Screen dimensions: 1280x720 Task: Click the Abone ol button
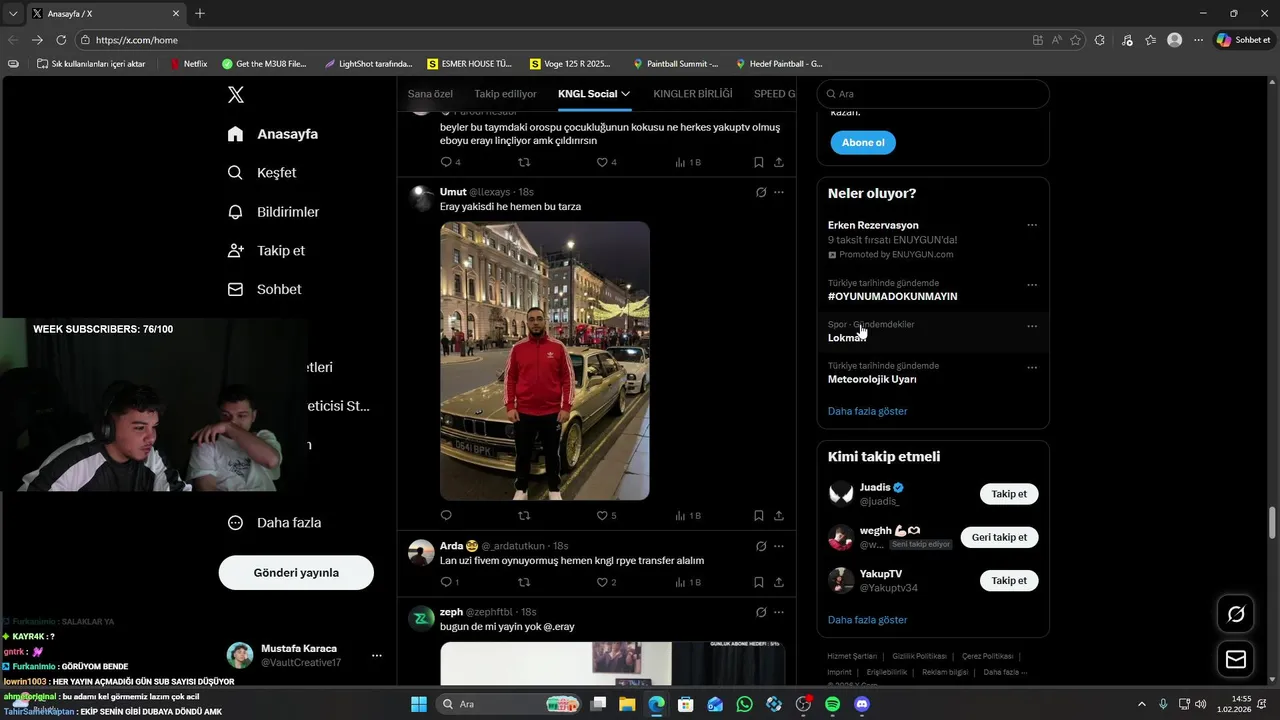863,143
